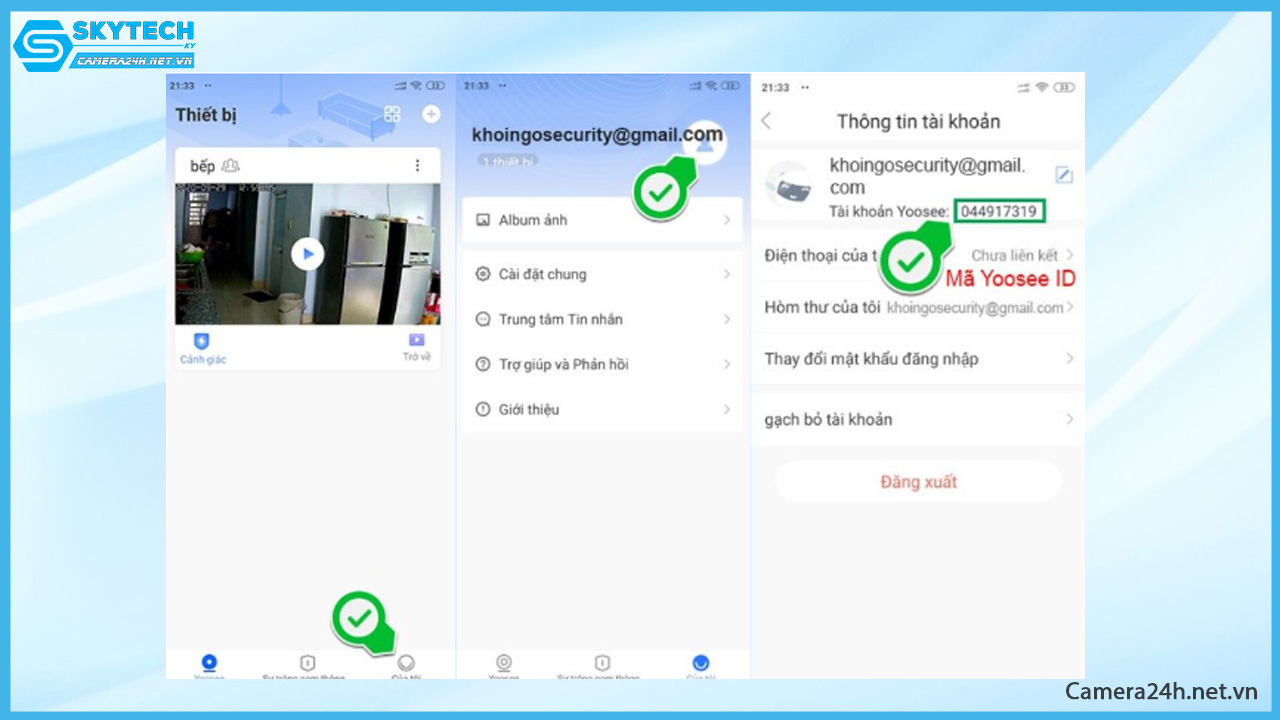Switch device list grid view icon
The width and height of the screenshot is (1280, 720).
coord(392,114)
